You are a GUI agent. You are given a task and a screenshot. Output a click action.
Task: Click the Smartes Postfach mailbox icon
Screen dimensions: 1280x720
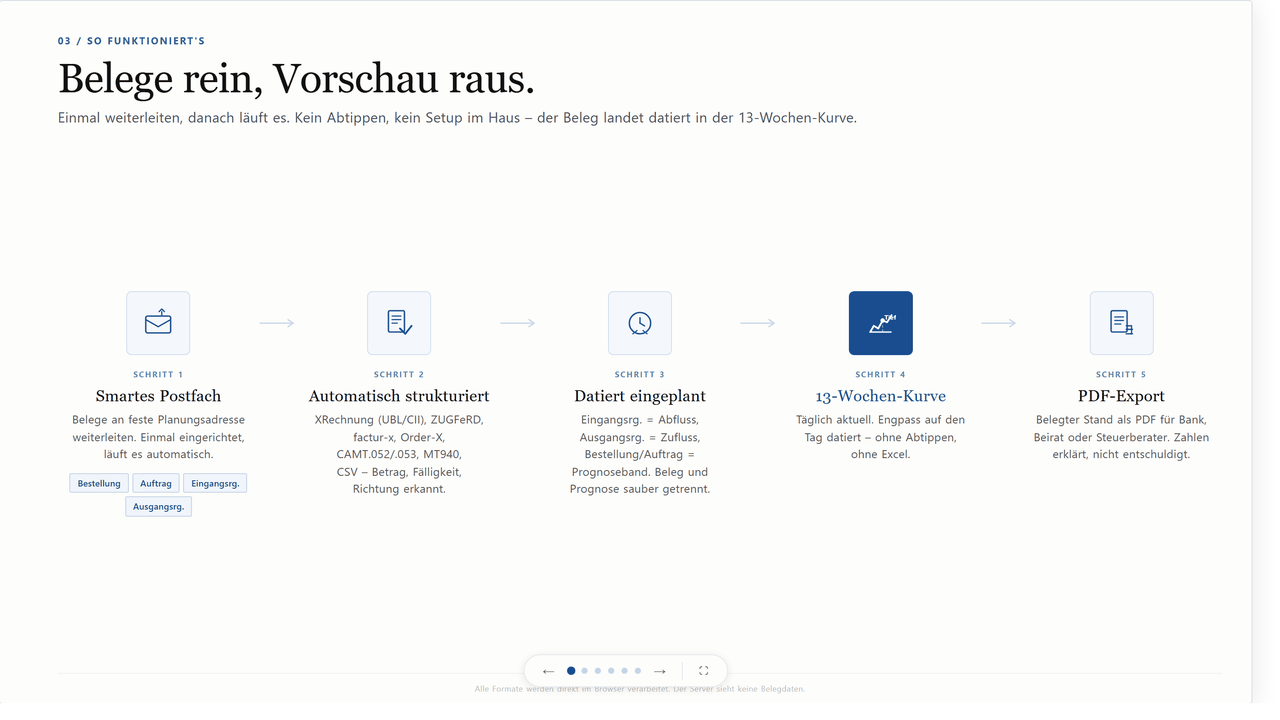pyautogui.click(x=158, y=323)
